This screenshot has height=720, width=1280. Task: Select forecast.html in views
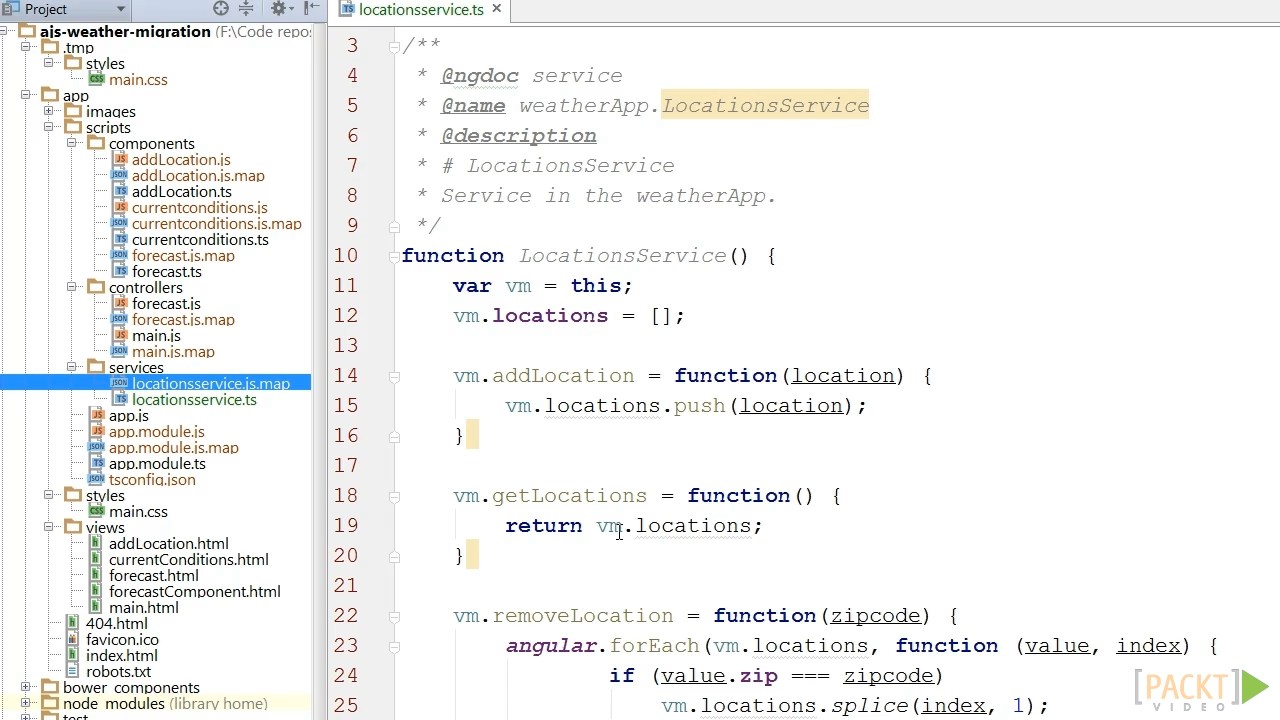click(154, 575)
